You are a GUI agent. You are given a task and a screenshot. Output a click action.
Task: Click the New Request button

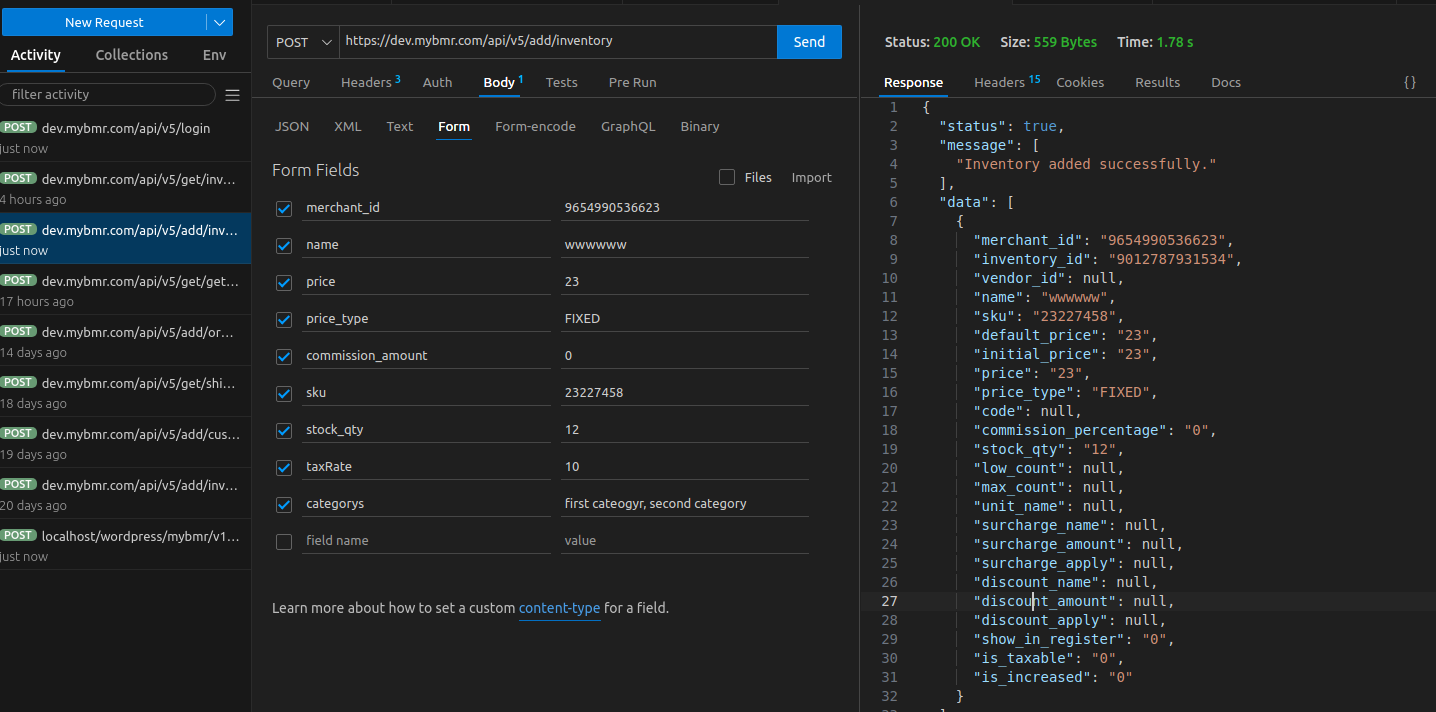point(104,22)
